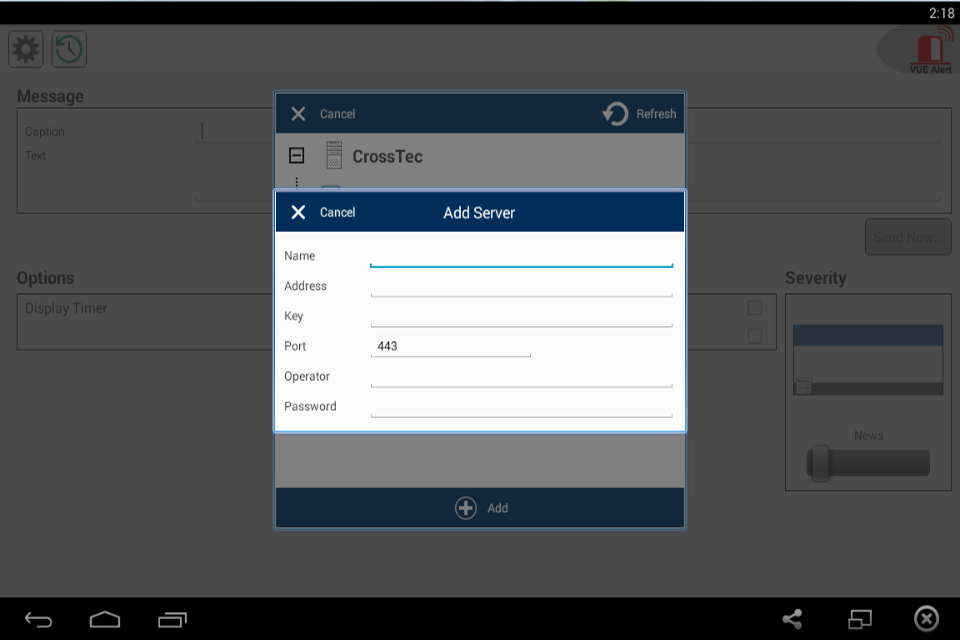960x640 pixels.
Task: Focus the Name input field
Action: click(522, 256)
